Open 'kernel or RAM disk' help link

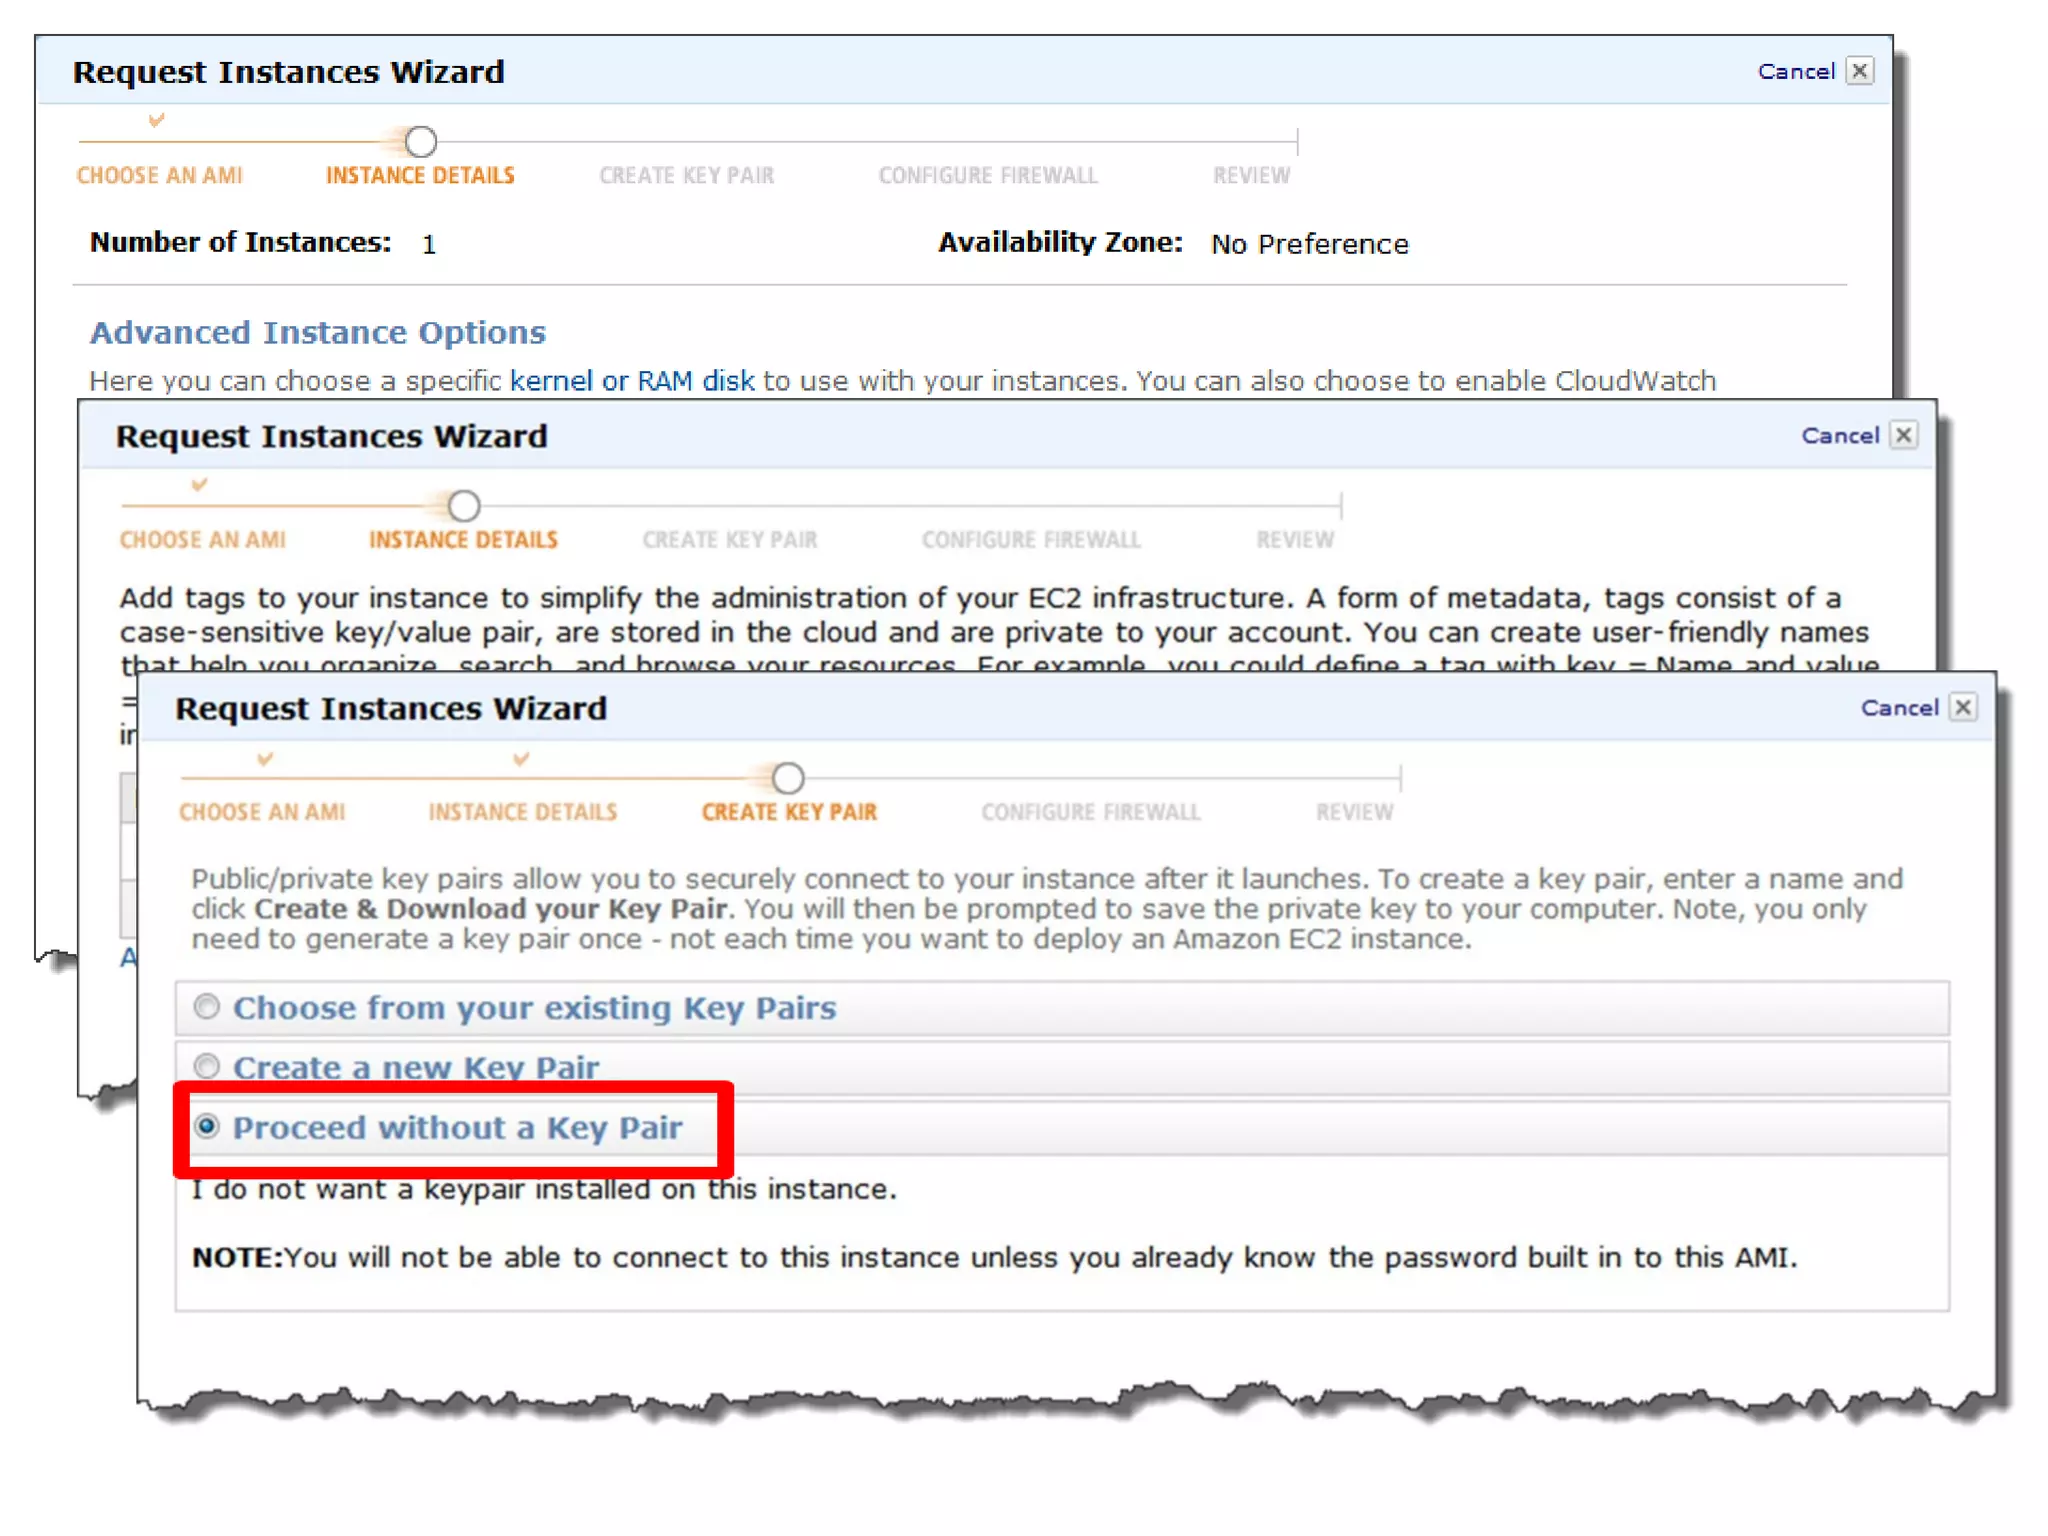pos(631,381)
